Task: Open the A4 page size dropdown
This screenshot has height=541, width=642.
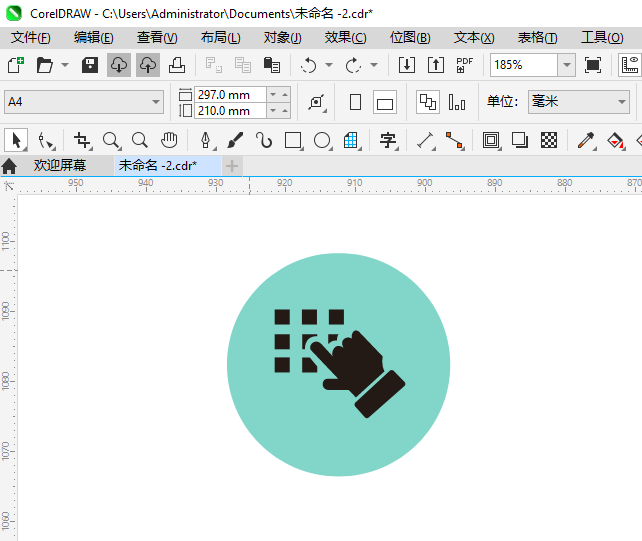Action: coord(84,102)
